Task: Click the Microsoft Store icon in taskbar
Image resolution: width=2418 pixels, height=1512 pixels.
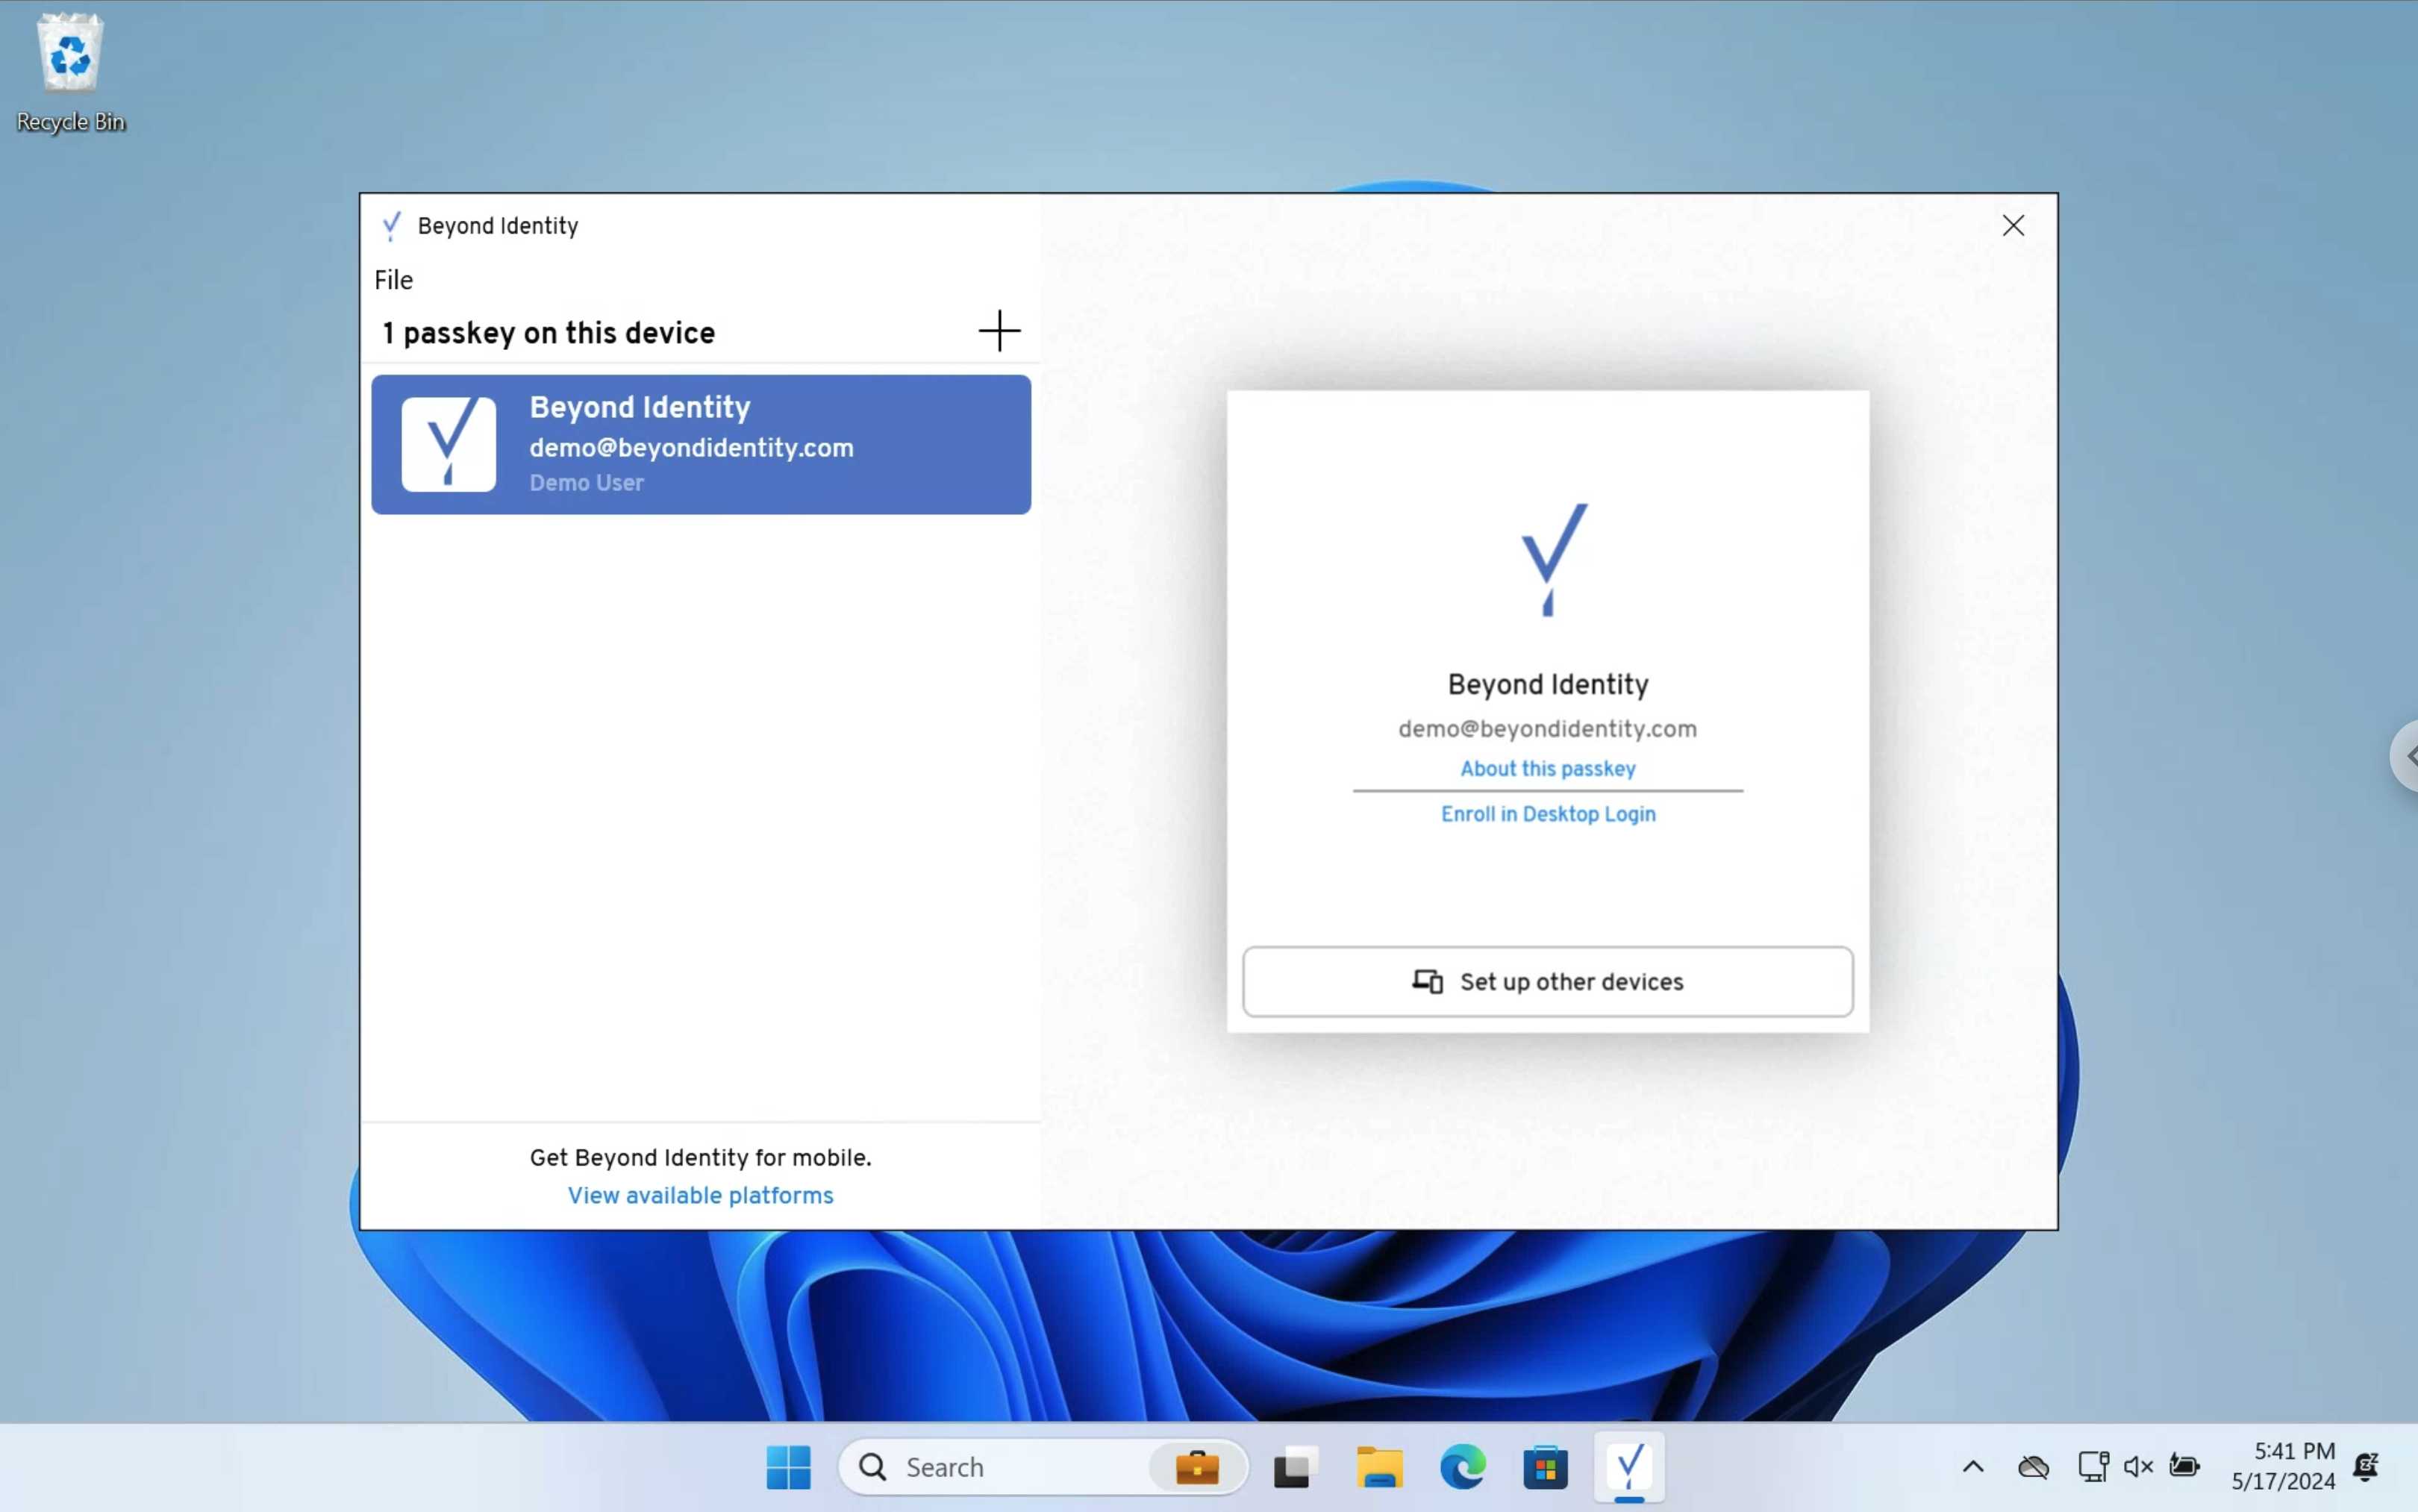Action: point(1546,1466)
